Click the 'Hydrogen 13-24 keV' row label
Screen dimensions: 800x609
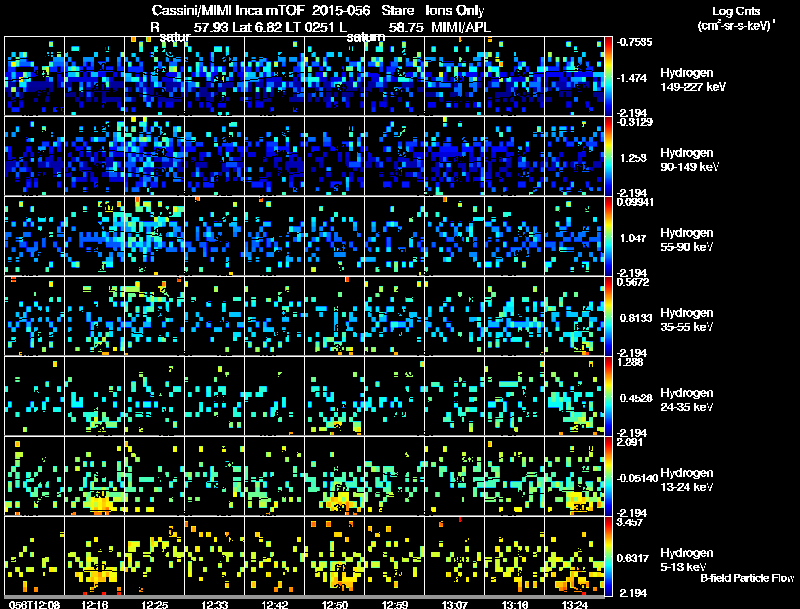(687, 480)
